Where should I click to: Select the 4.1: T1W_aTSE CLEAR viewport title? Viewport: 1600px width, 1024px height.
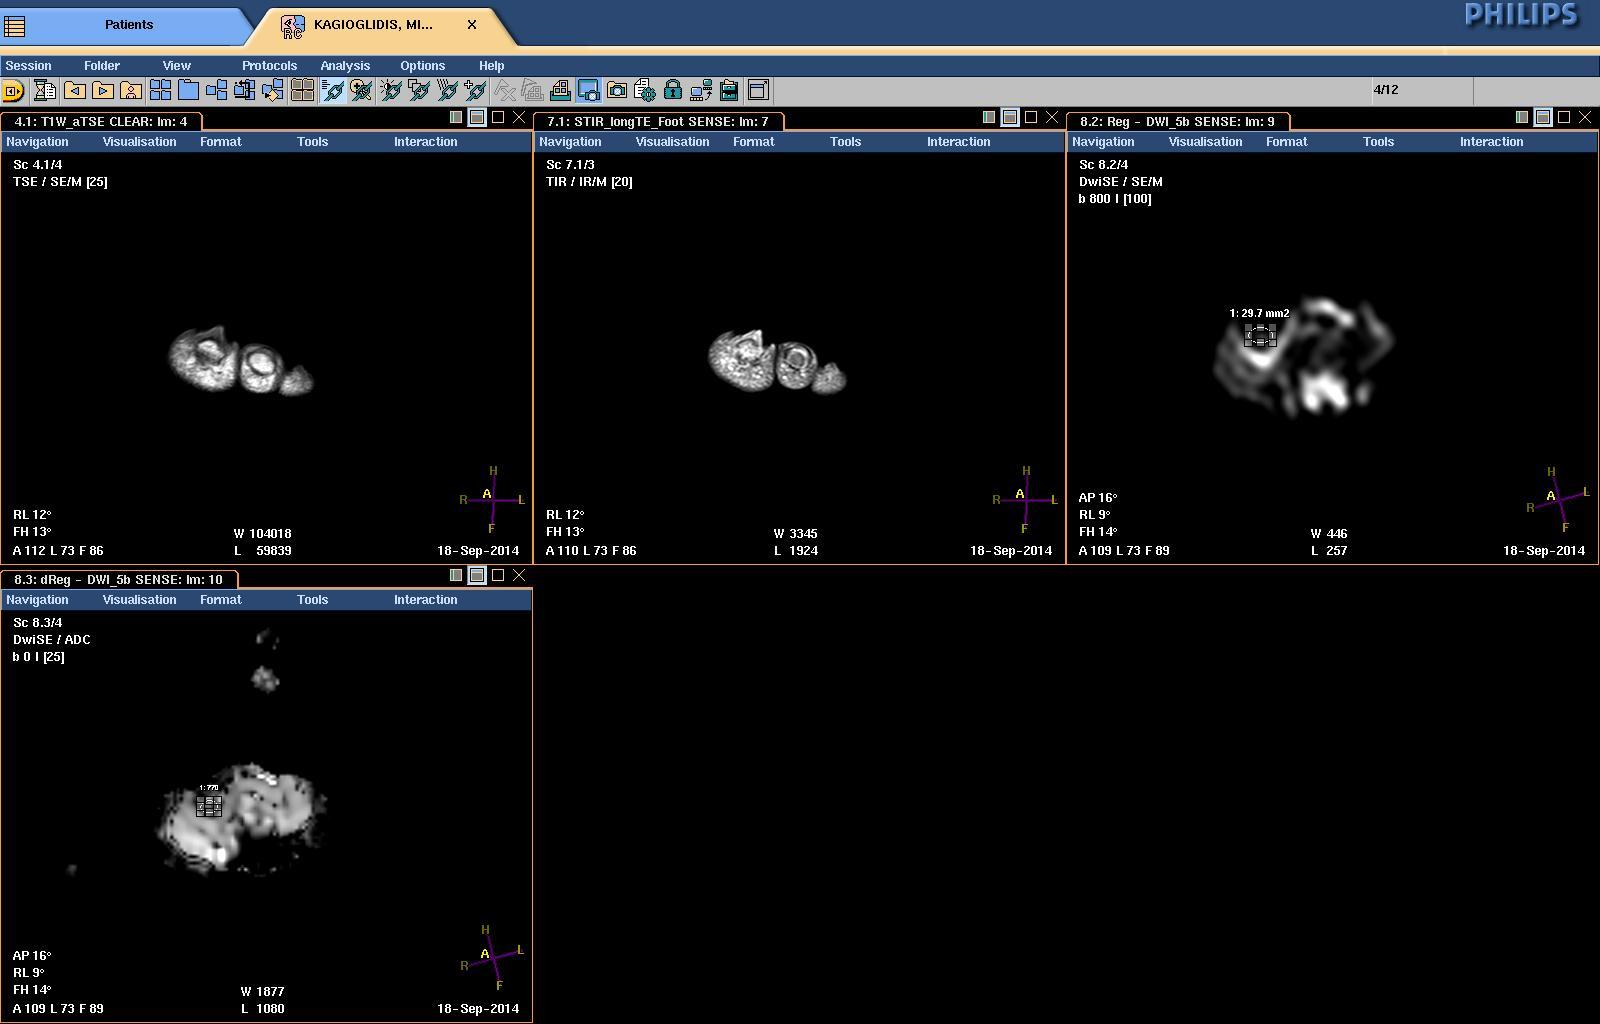(101, 122)
